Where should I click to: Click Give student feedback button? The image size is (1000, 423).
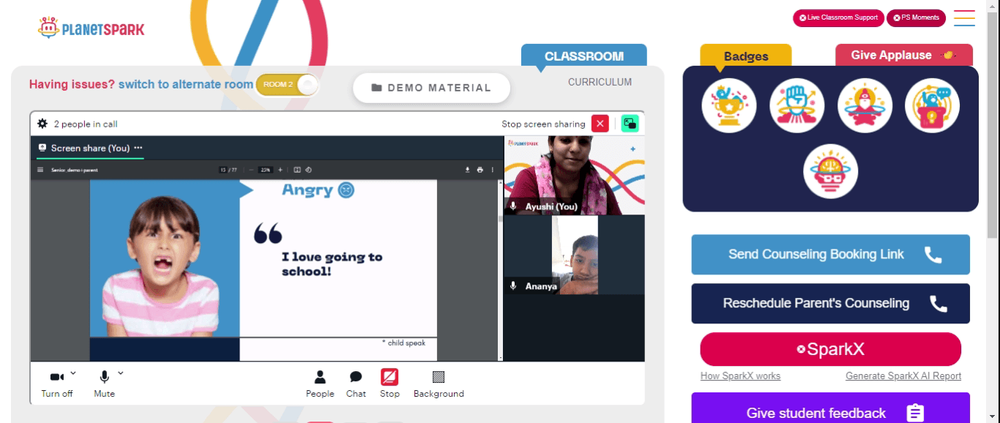[830, 408]
